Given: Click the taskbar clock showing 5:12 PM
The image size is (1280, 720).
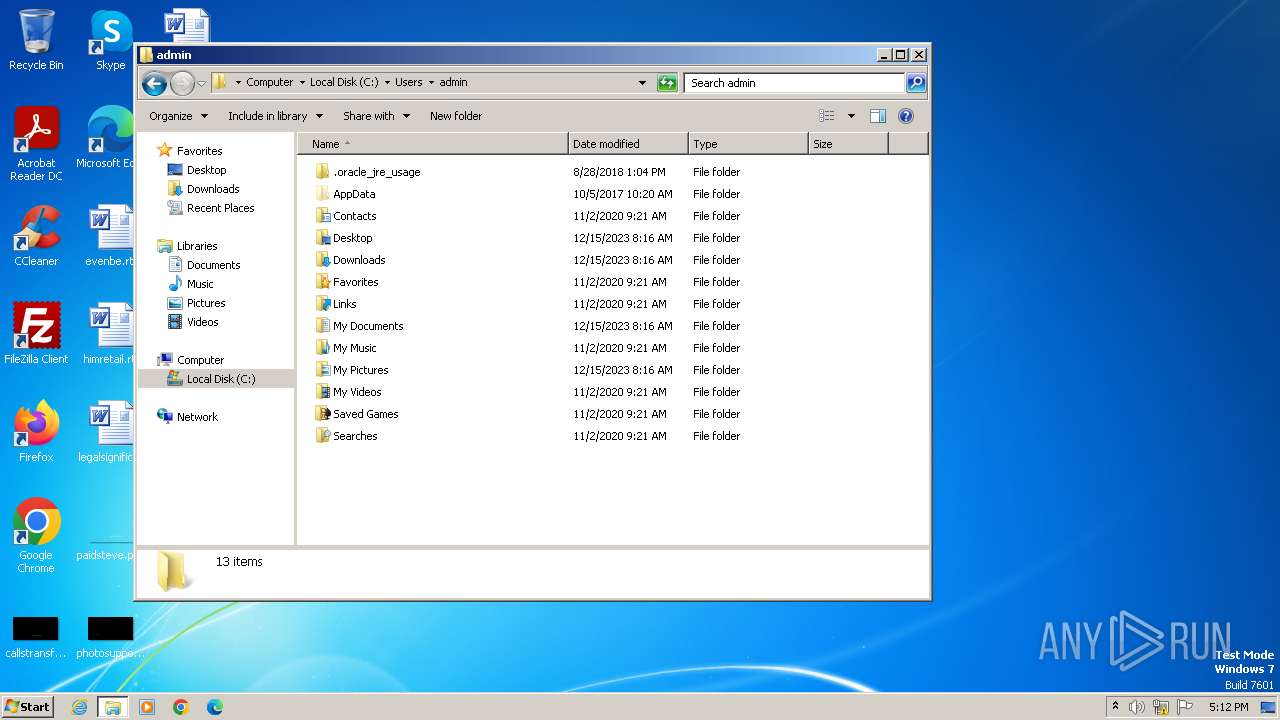Looking at the screenshot, I should pyautogui.click(x=1228, y=707).
